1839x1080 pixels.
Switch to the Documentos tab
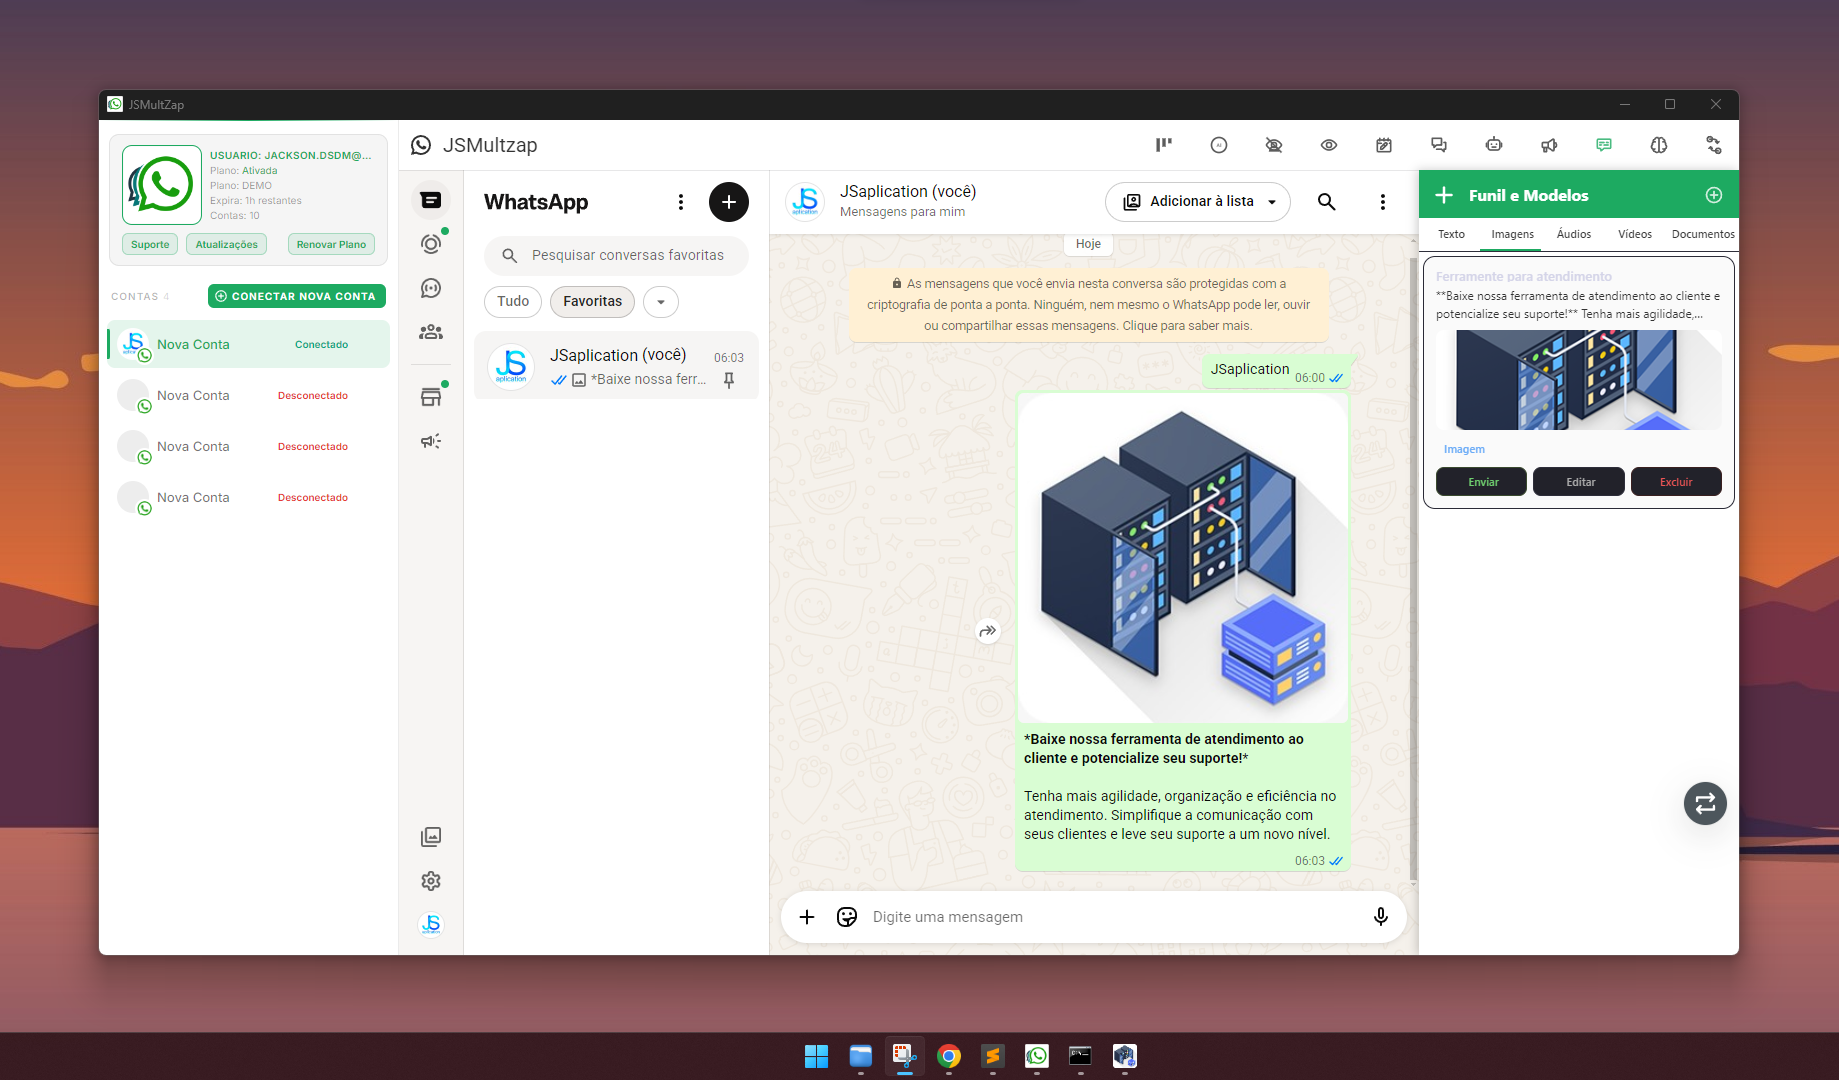pos(1703,234)
